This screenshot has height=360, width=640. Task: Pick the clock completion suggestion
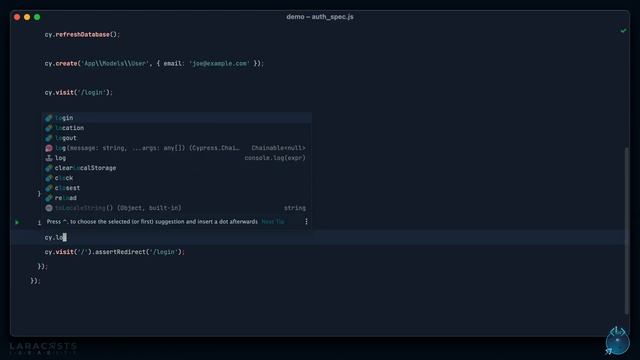coord(177,178)
